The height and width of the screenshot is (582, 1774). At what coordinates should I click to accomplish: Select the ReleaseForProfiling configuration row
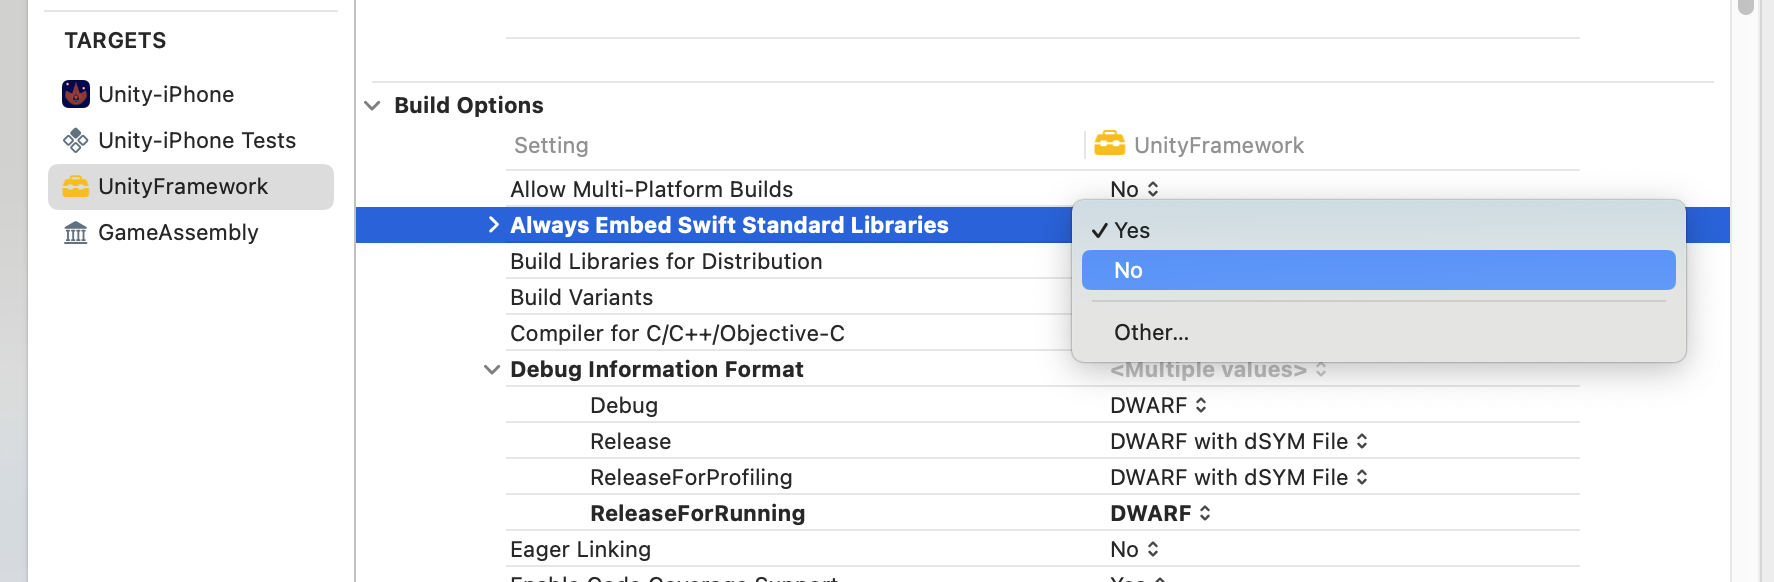[691, 477]
